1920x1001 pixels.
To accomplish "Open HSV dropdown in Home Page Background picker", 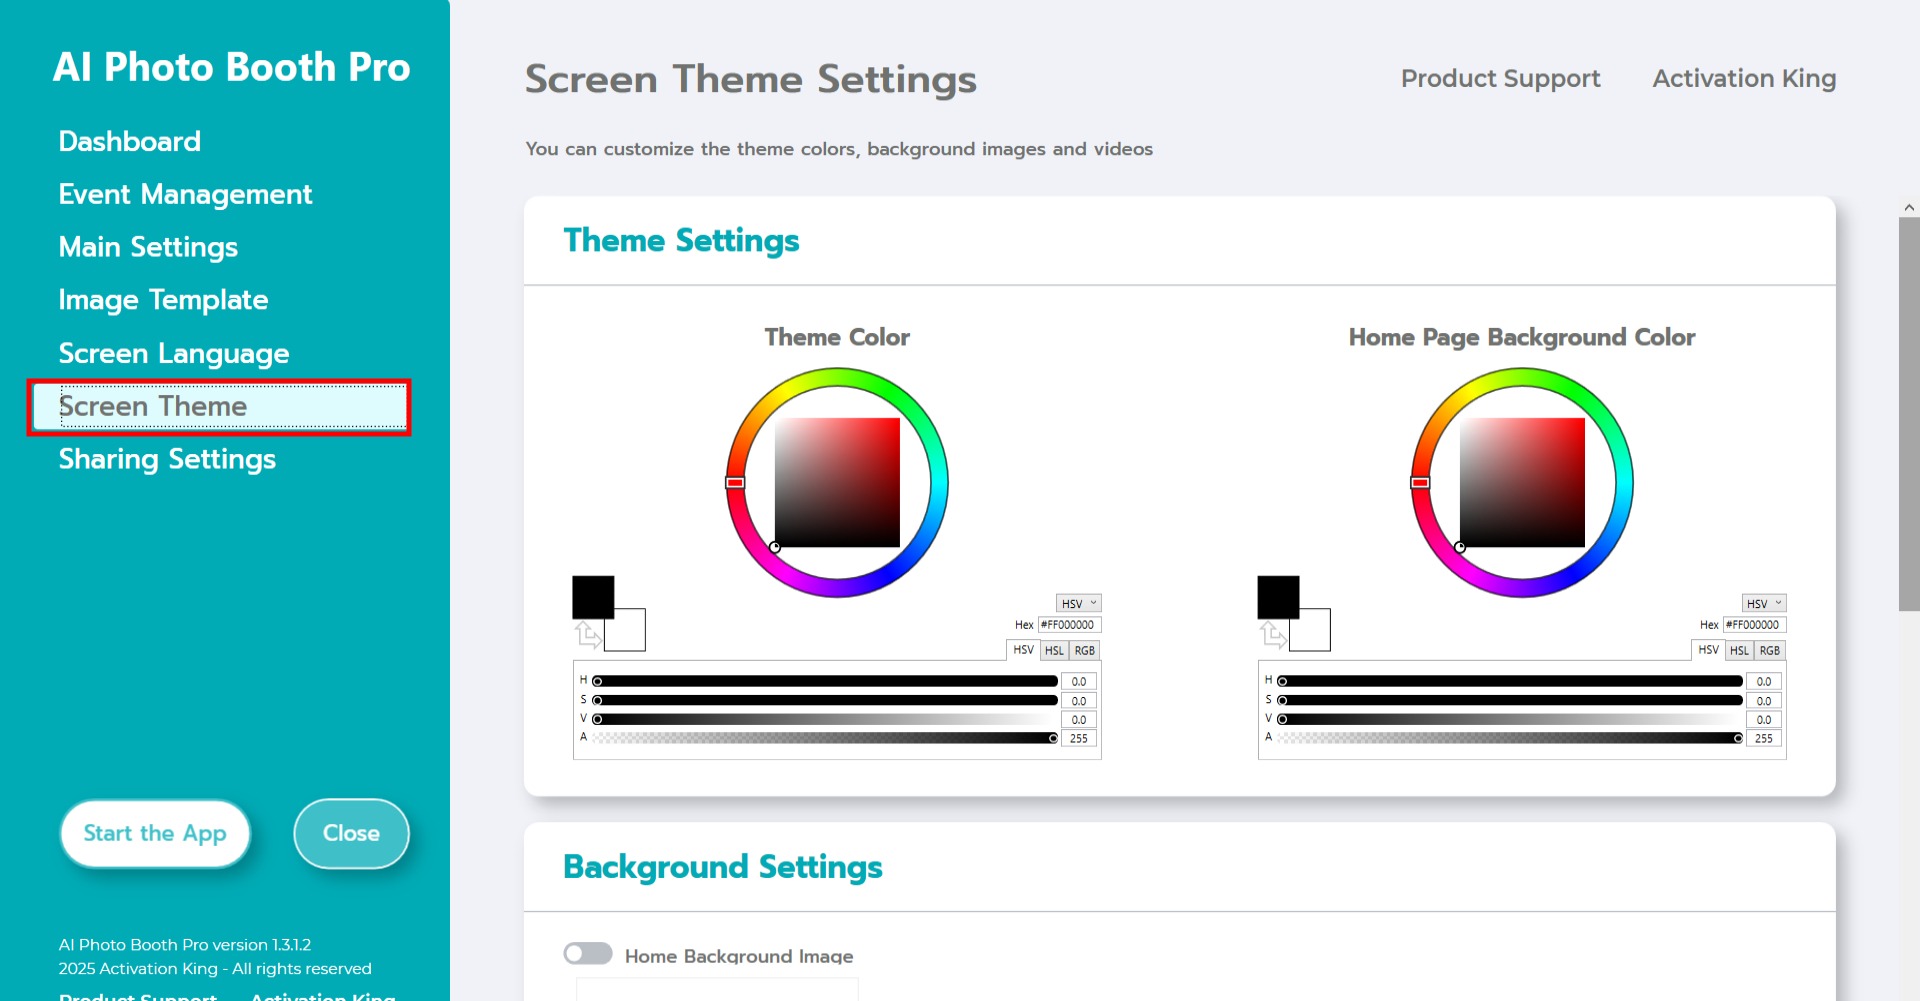I will click(1763, 604).
